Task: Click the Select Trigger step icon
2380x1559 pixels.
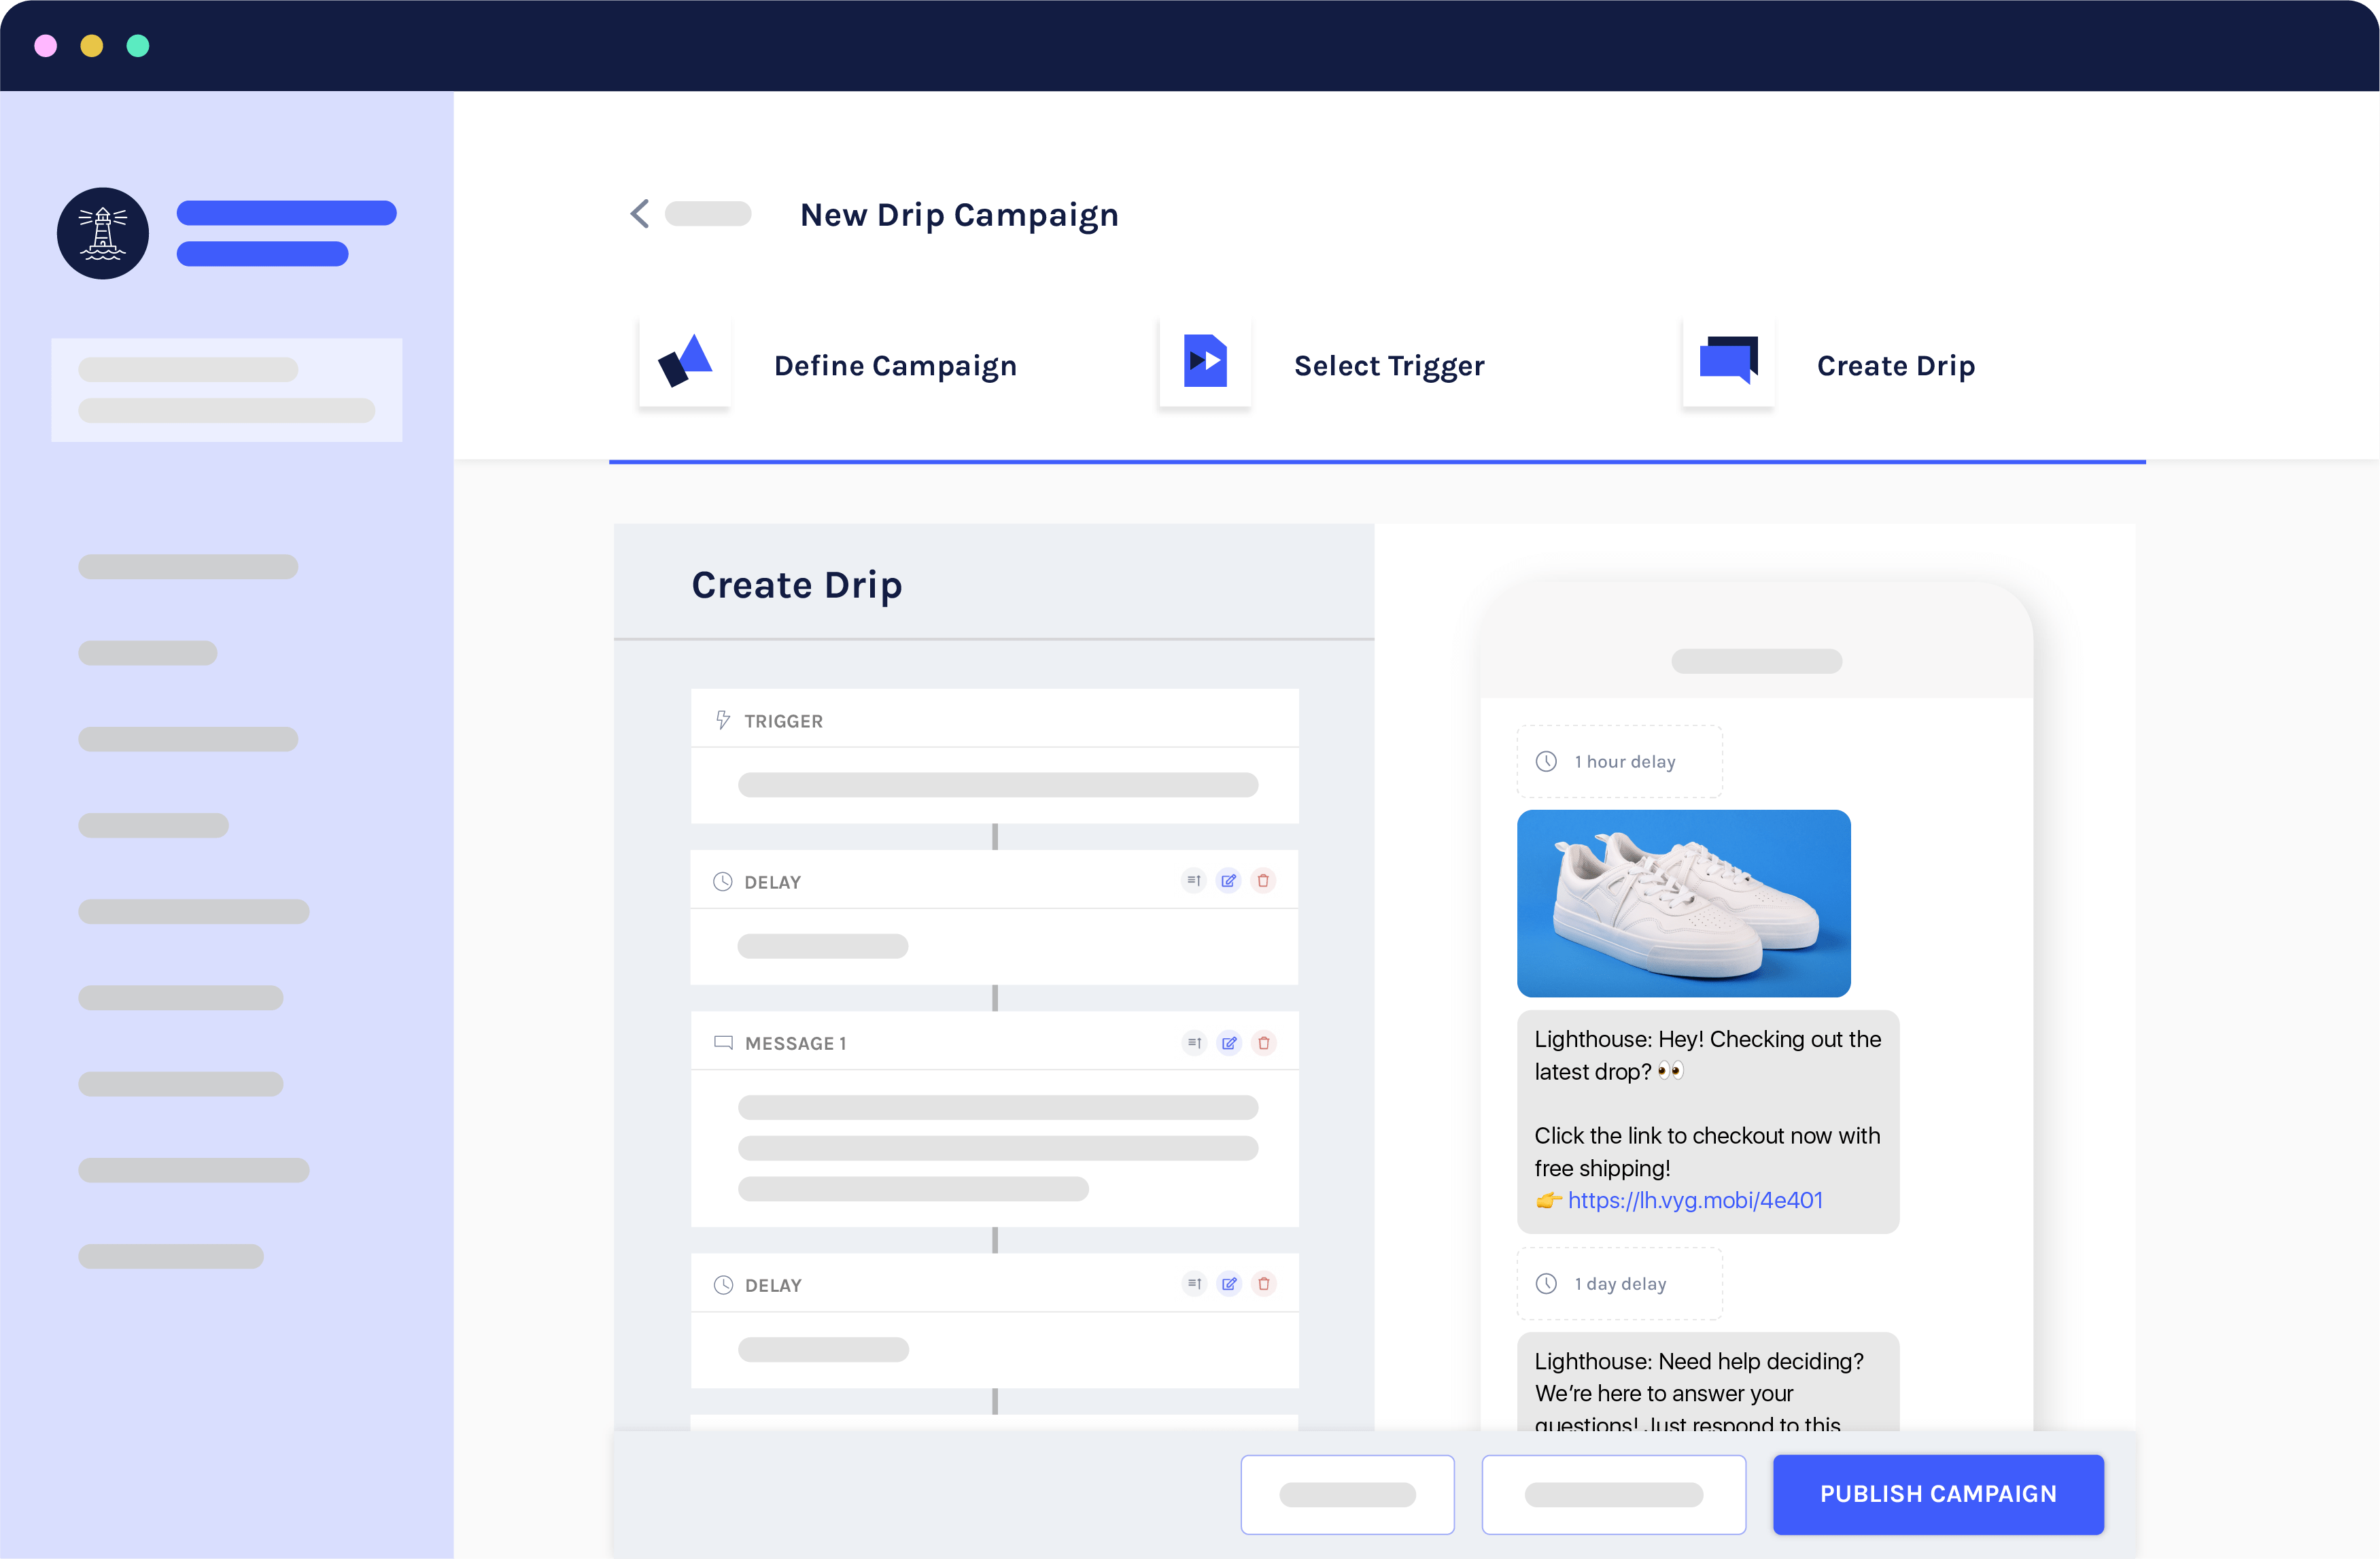Action: (x=1205, y=362)
